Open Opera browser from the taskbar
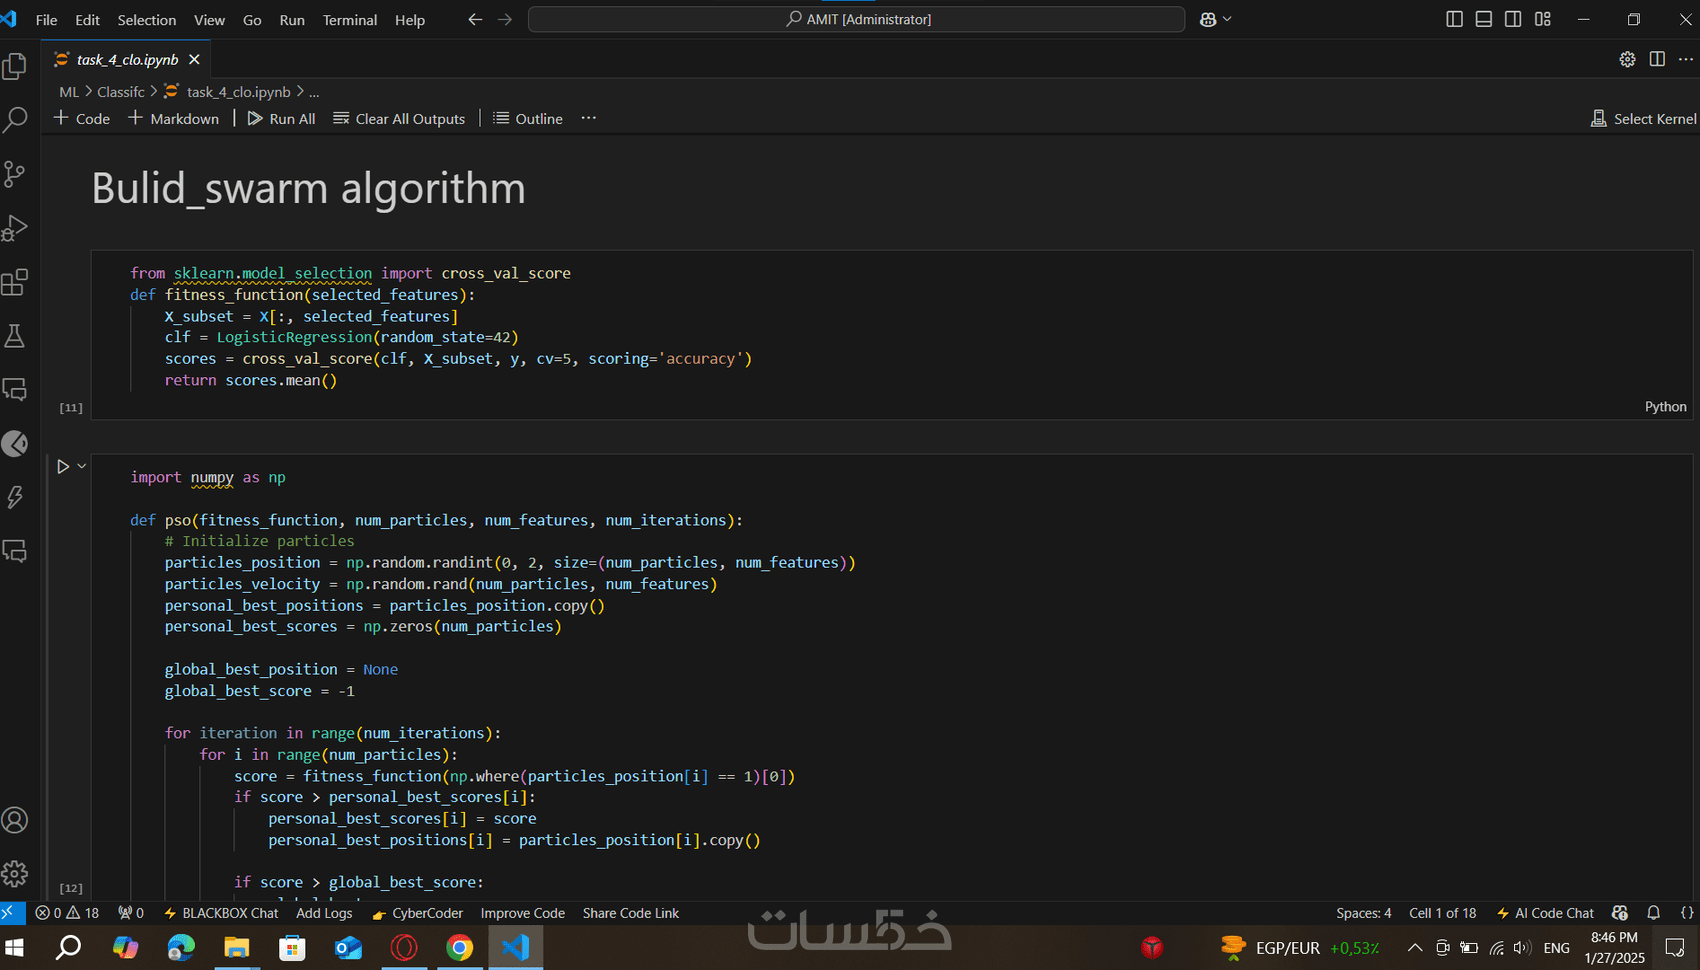Viewport: 1700px width, 970px height. tap(404, 947)
